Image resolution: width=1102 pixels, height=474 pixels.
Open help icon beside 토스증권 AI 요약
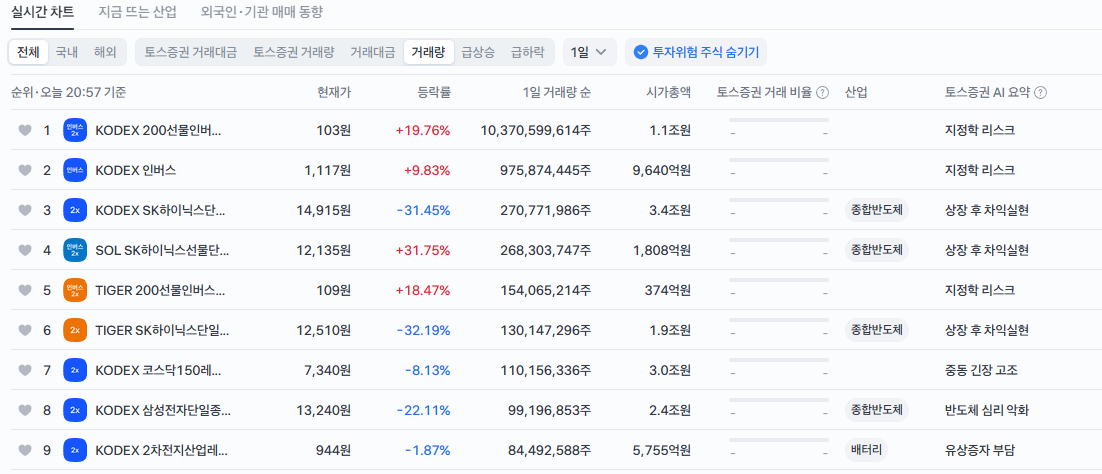(1041, 93)
